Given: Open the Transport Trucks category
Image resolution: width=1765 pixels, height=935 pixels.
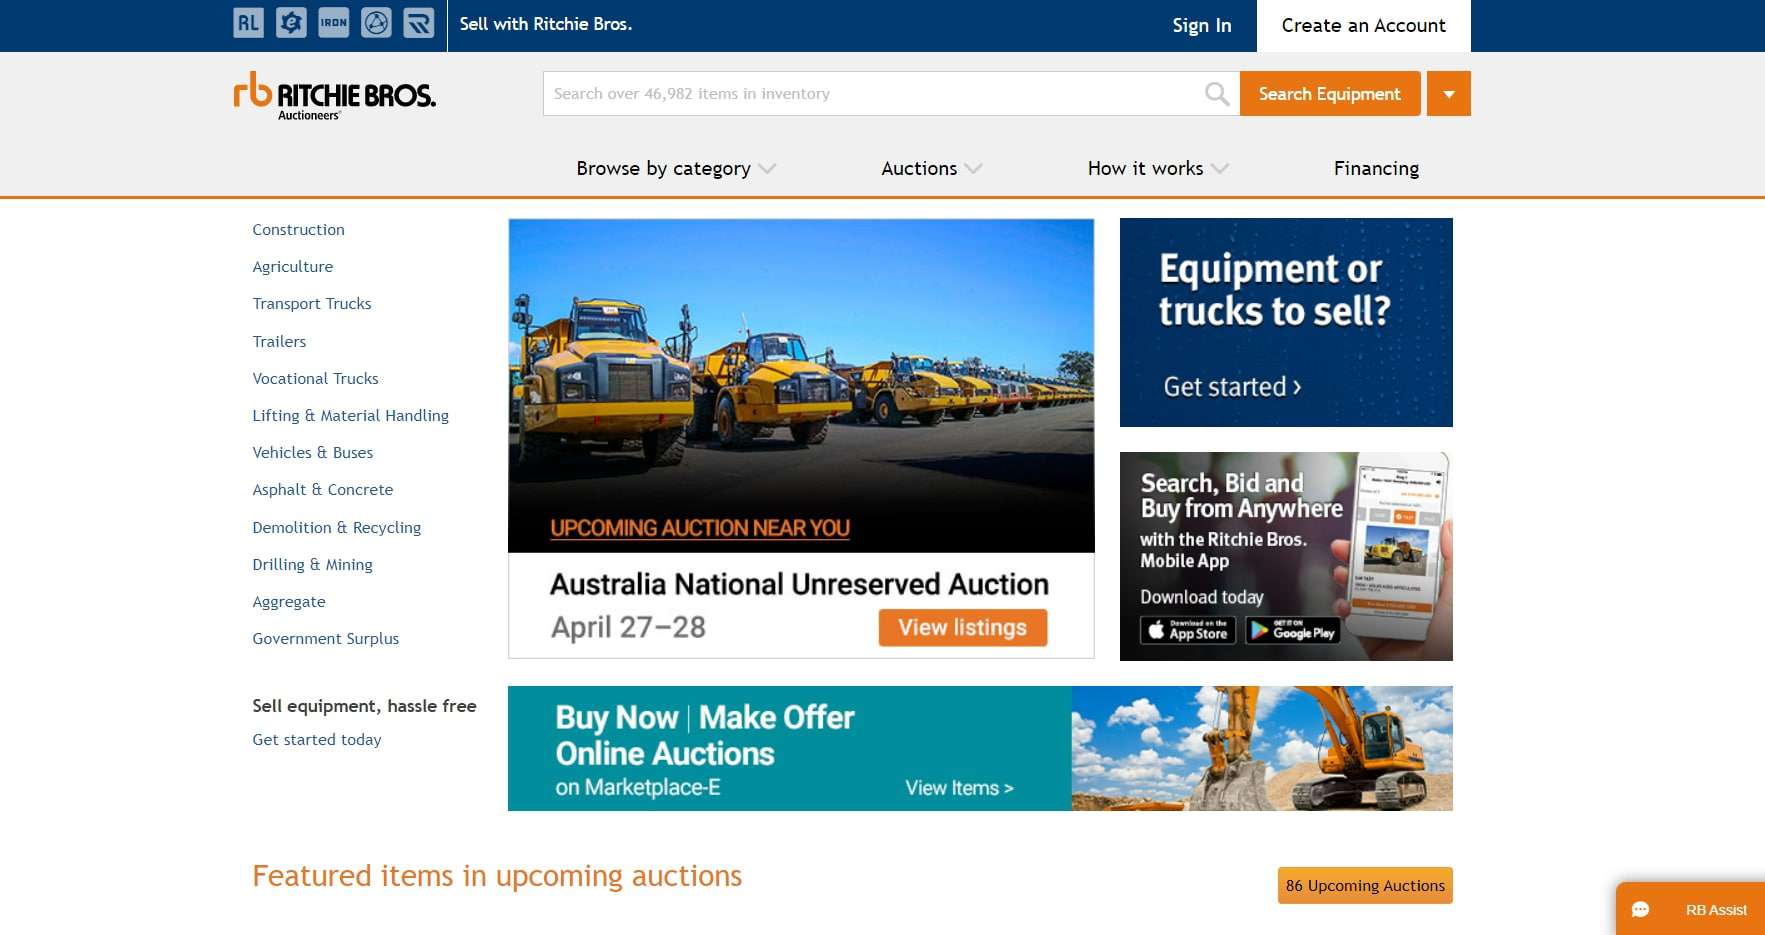Looking at the screenshot, I should [312, 304].
